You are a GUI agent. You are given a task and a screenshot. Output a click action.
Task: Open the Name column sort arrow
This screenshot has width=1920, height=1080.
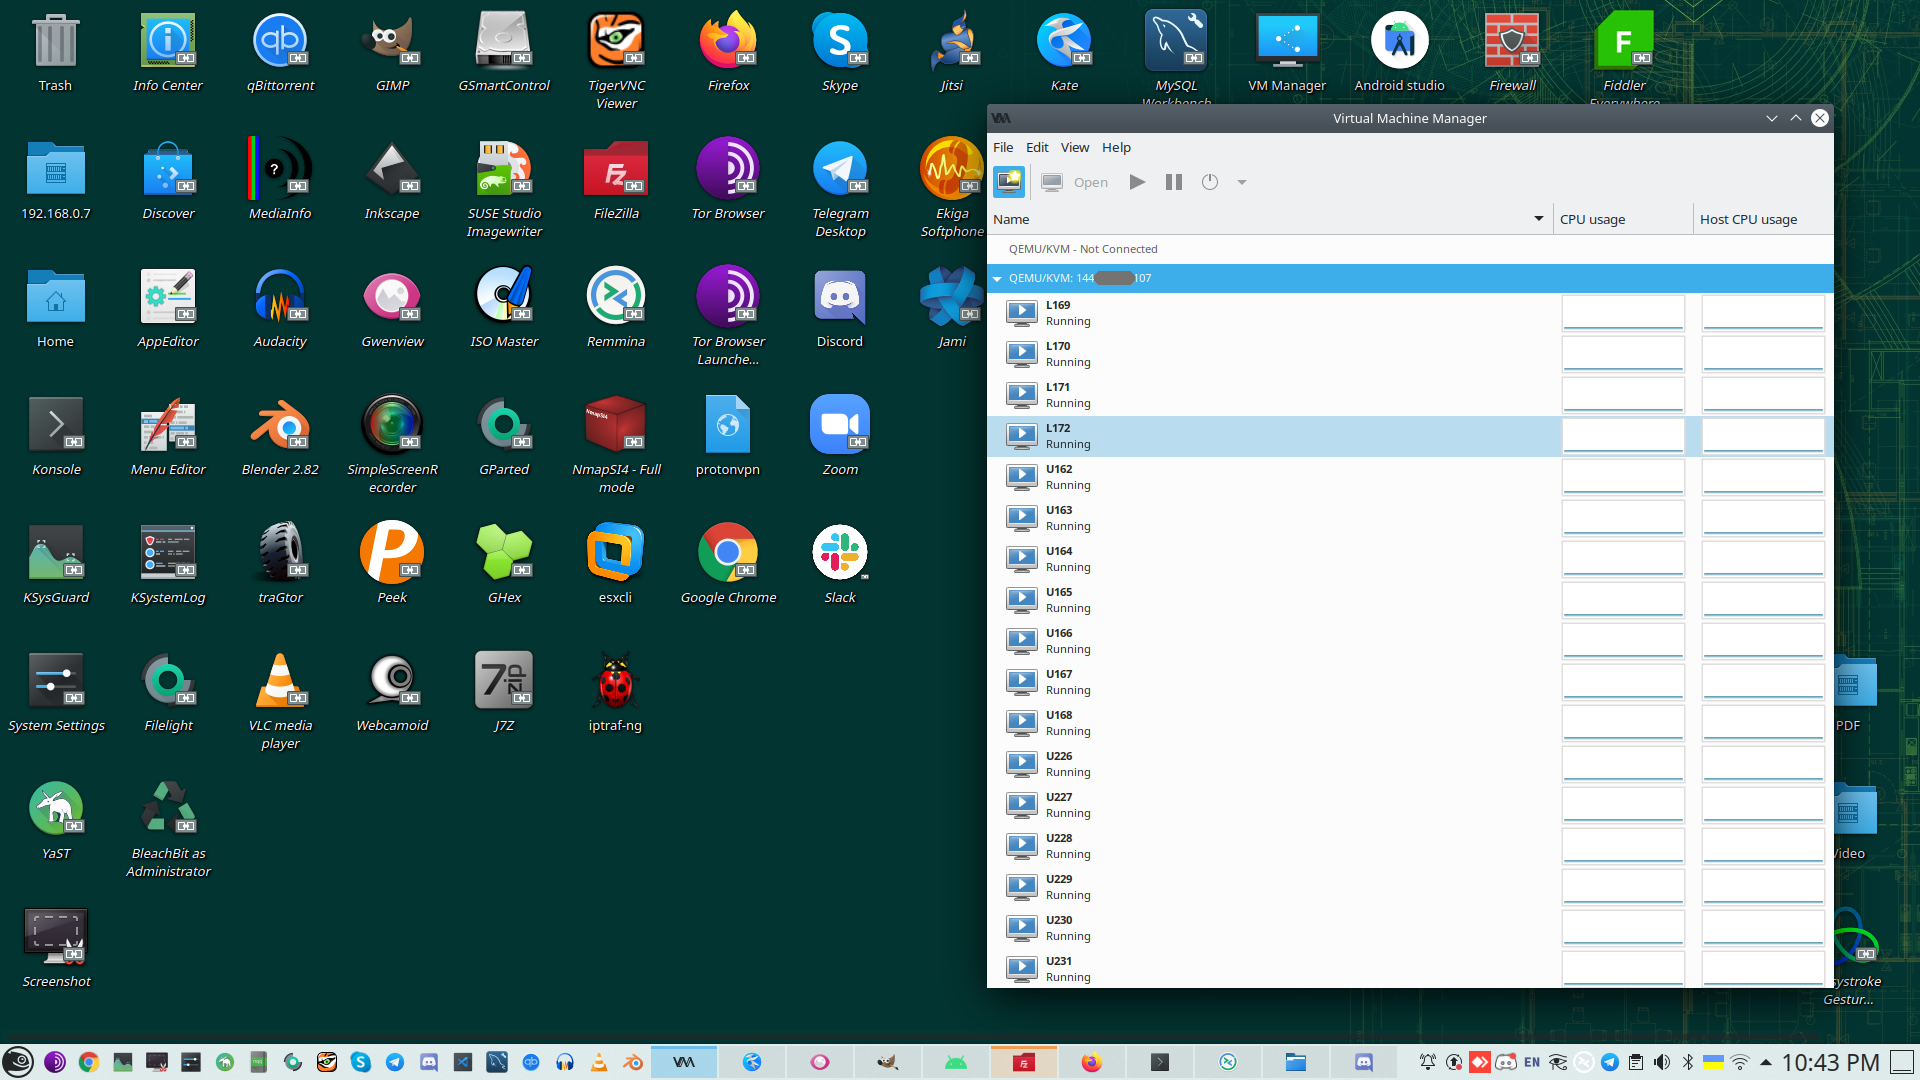pyautogui.click(x=1538, y=218)
